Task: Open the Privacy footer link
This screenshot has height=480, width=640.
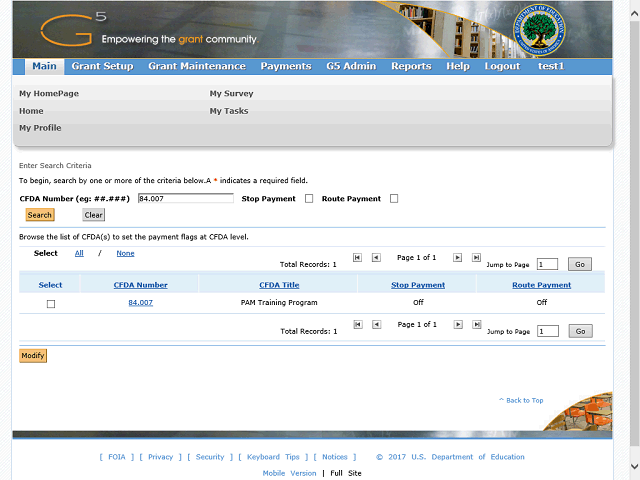Action: pyautogui.click(x=161, y=457)
